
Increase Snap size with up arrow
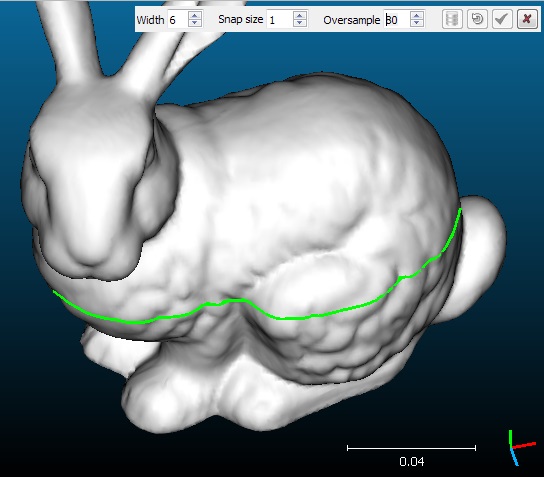tap(300, 15)
